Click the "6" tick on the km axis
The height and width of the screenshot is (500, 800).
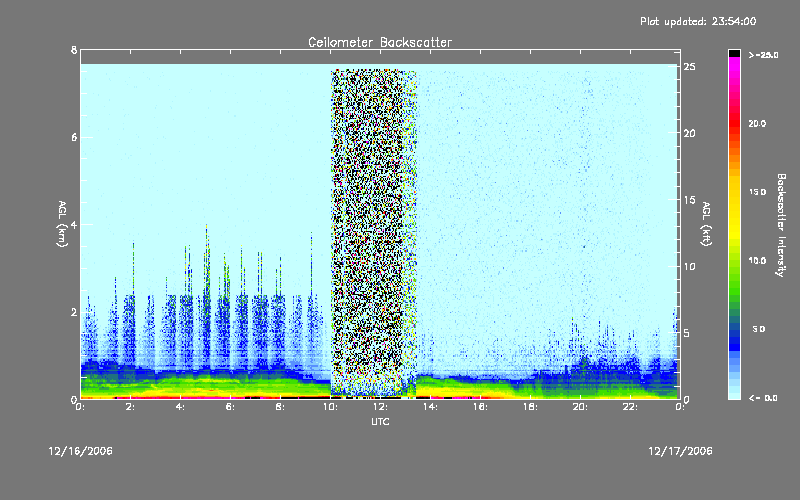click(74, 137)
